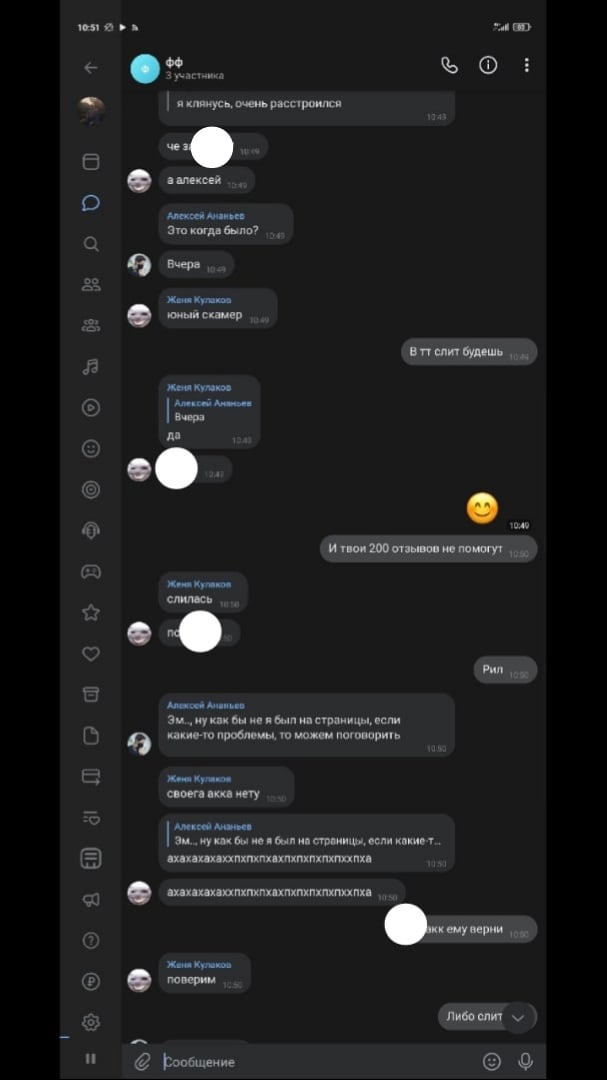
Task: Open the friends sidebar icon
Action: pyautogui.click(x=90, y=284)
